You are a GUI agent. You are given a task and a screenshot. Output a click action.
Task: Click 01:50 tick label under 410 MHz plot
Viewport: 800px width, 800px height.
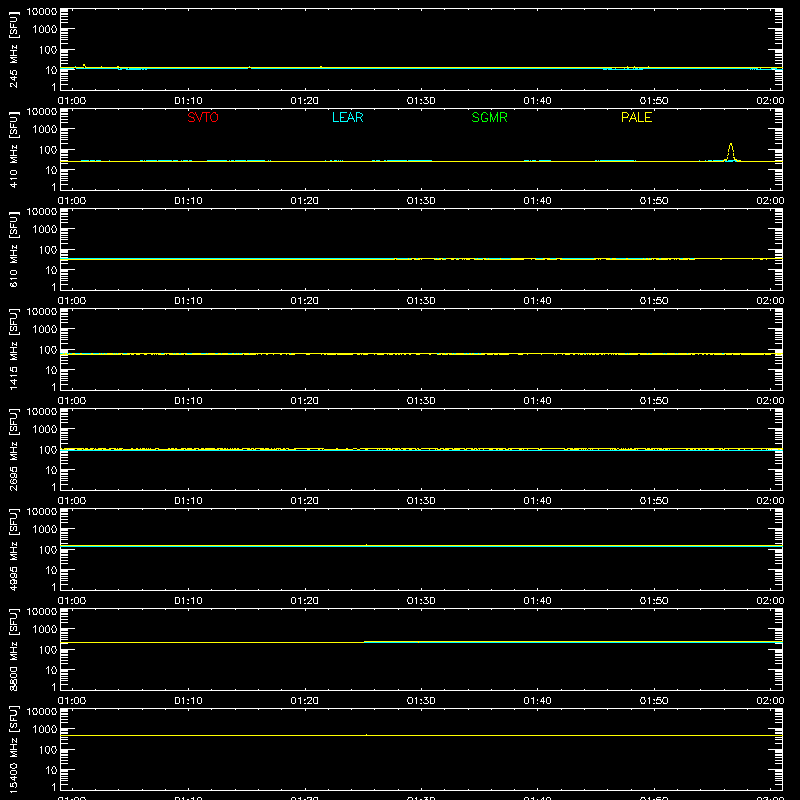click(x=654, y=201)
